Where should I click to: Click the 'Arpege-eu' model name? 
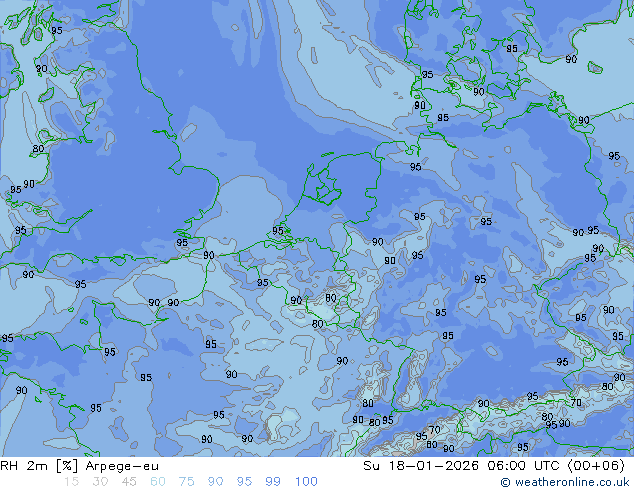click(122, 467)
